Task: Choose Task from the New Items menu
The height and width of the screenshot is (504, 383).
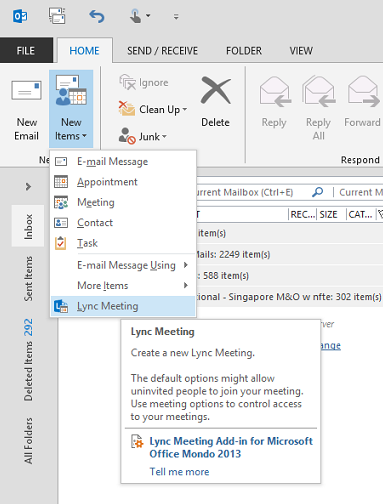Action: (x=123, y=243)
